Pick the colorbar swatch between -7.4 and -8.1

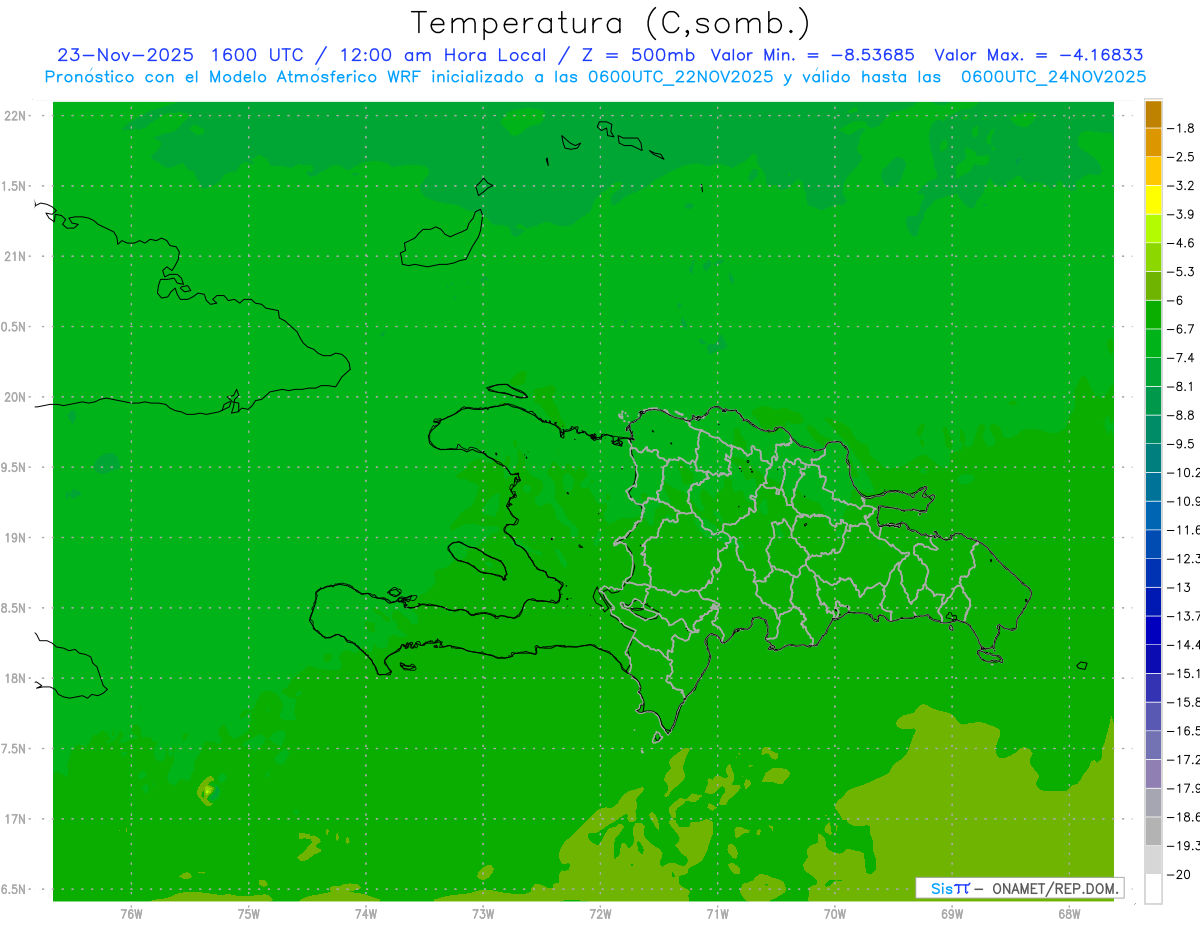[1153, 372]
